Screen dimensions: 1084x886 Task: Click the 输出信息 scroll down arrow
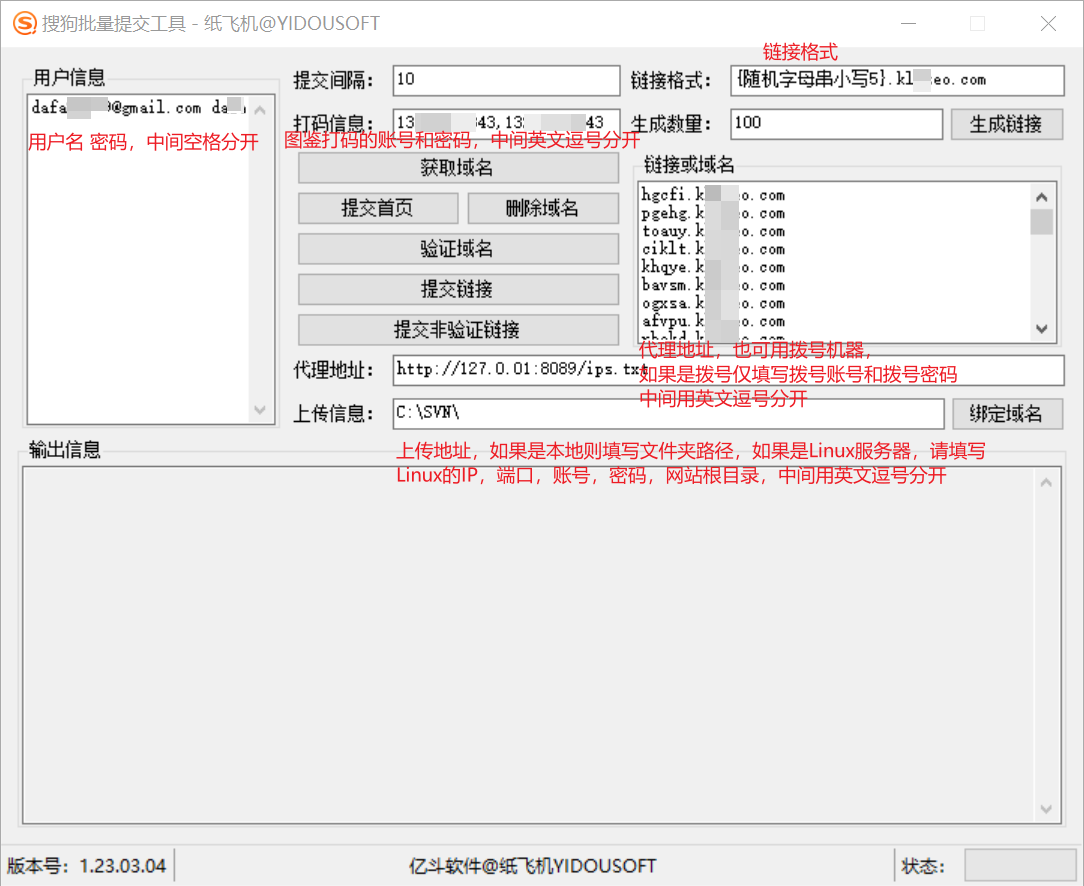tap(1046, 808)
